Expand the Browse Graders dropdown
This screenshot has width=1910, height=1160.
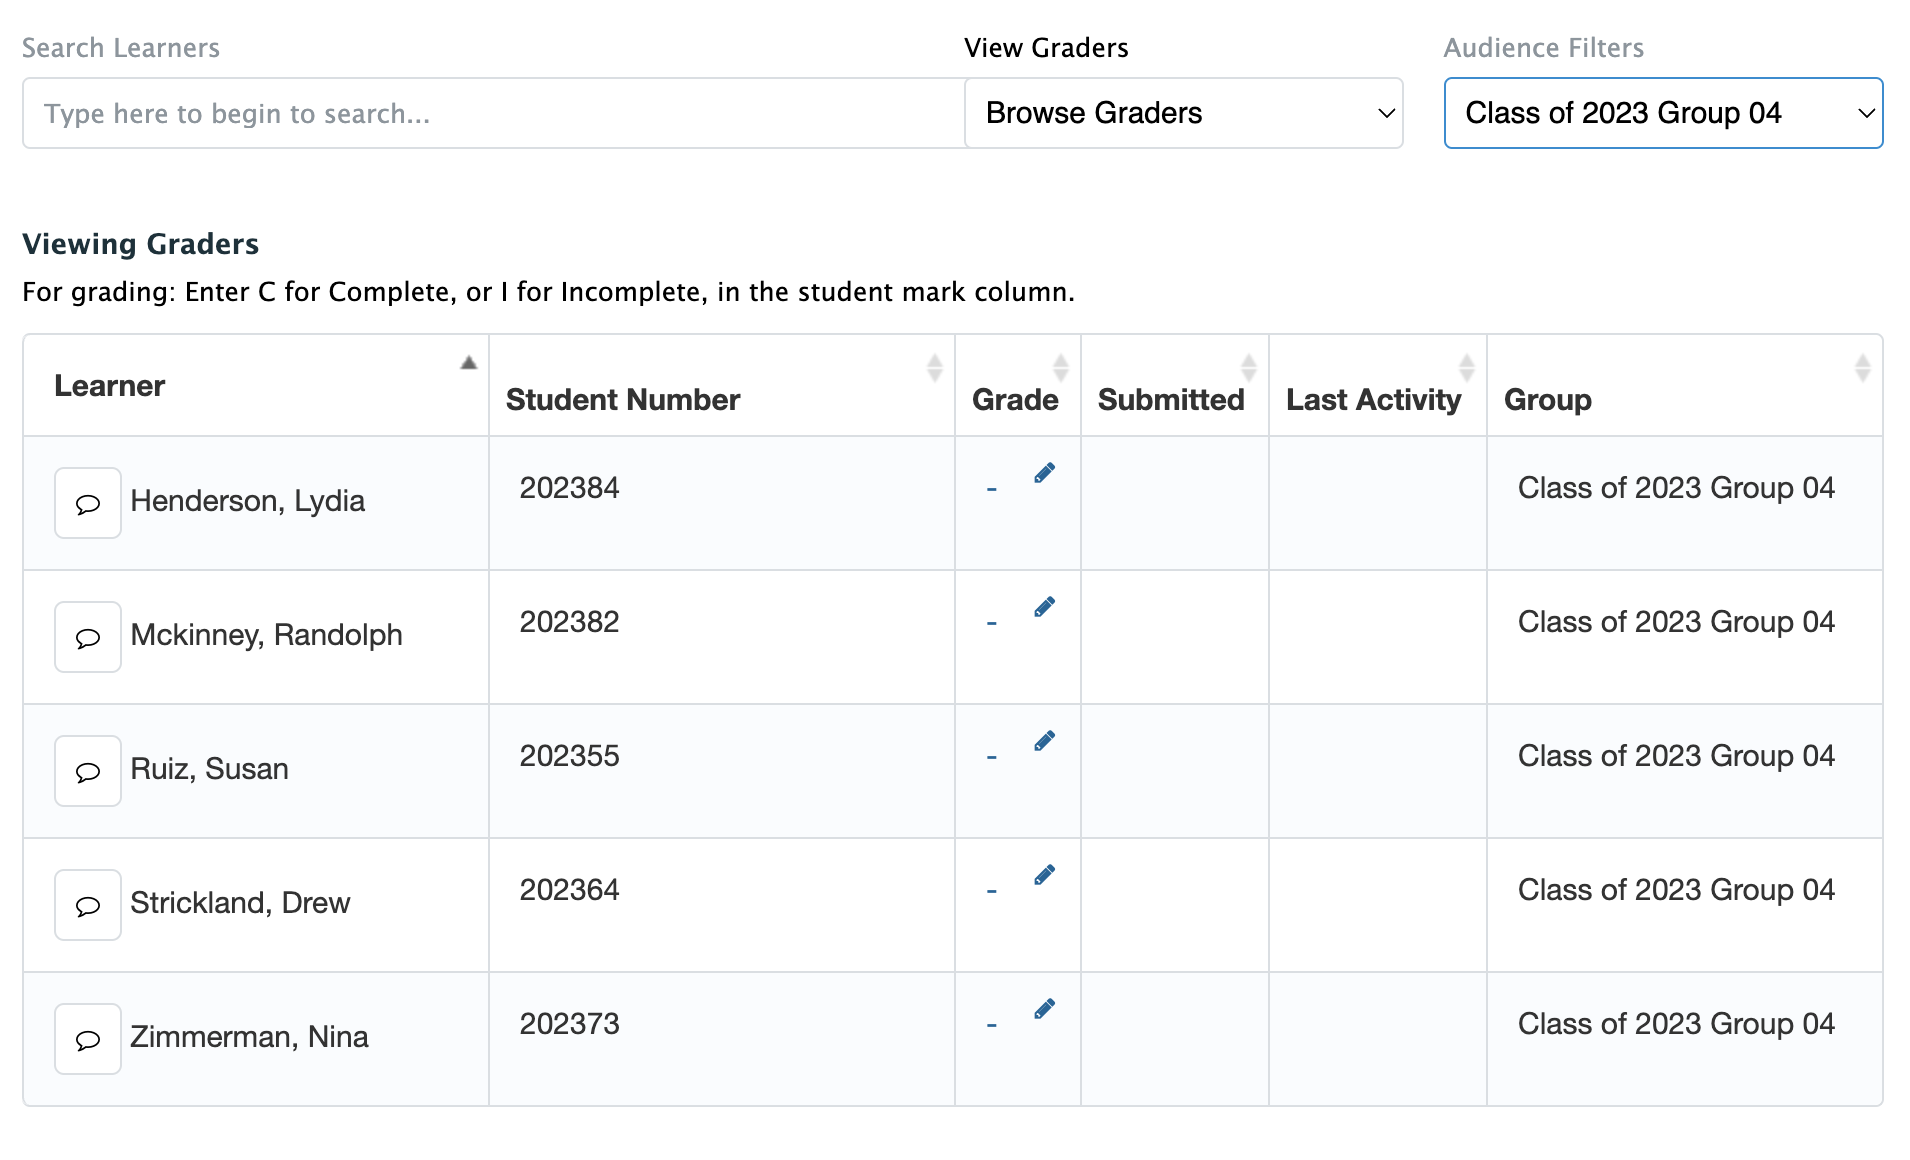[1183, 113]
